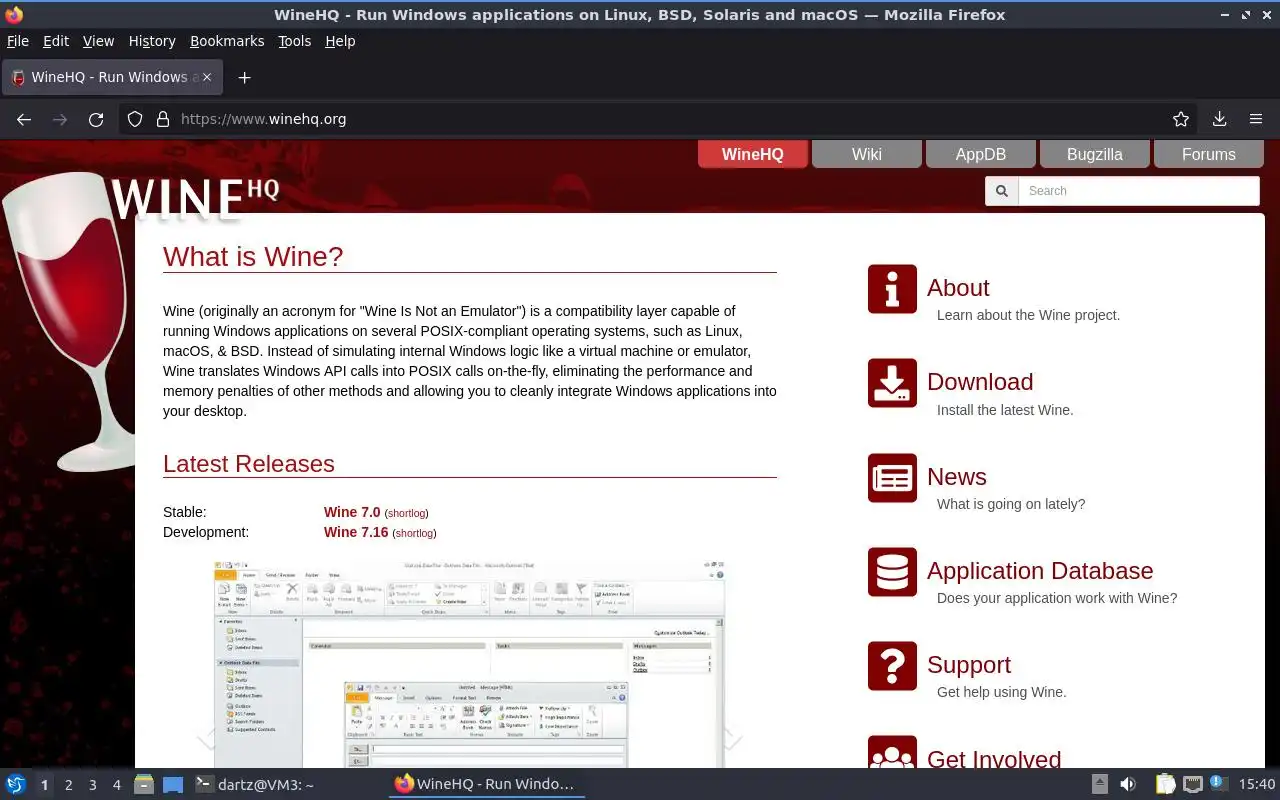Click the blue show desktop icon
Image resolution: width=1280 pixels, height=800 pixels.
point(173,784)
